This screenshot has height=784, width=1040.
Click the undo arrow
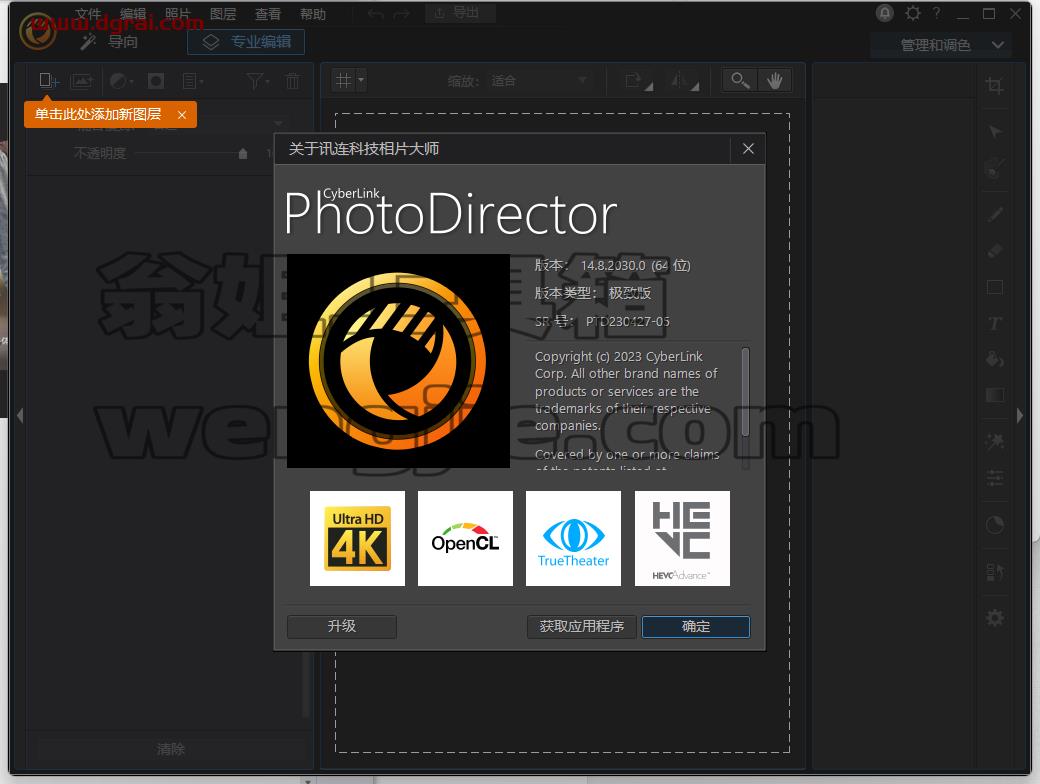(x=375, y=14)
